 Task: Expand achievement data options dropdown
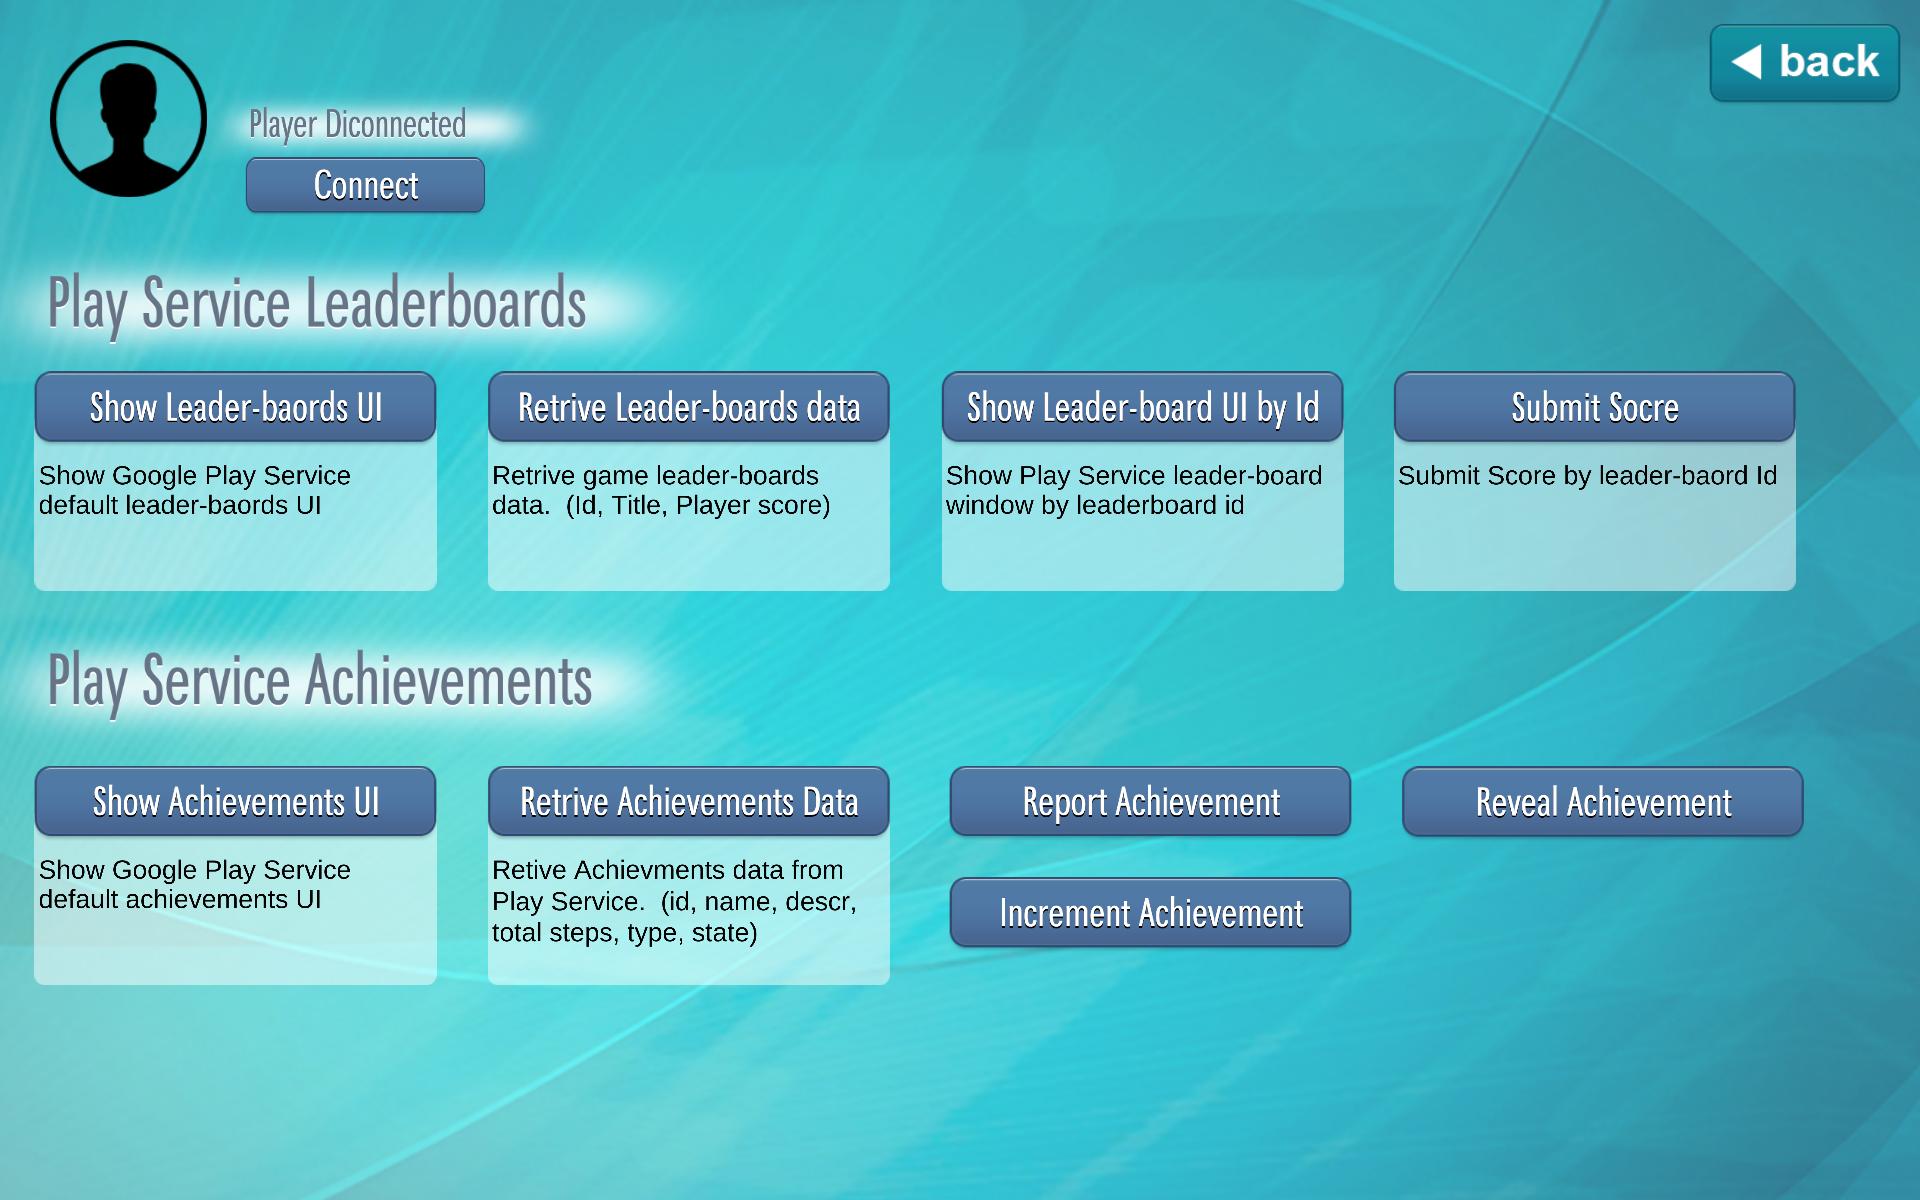tap(688, 802)
